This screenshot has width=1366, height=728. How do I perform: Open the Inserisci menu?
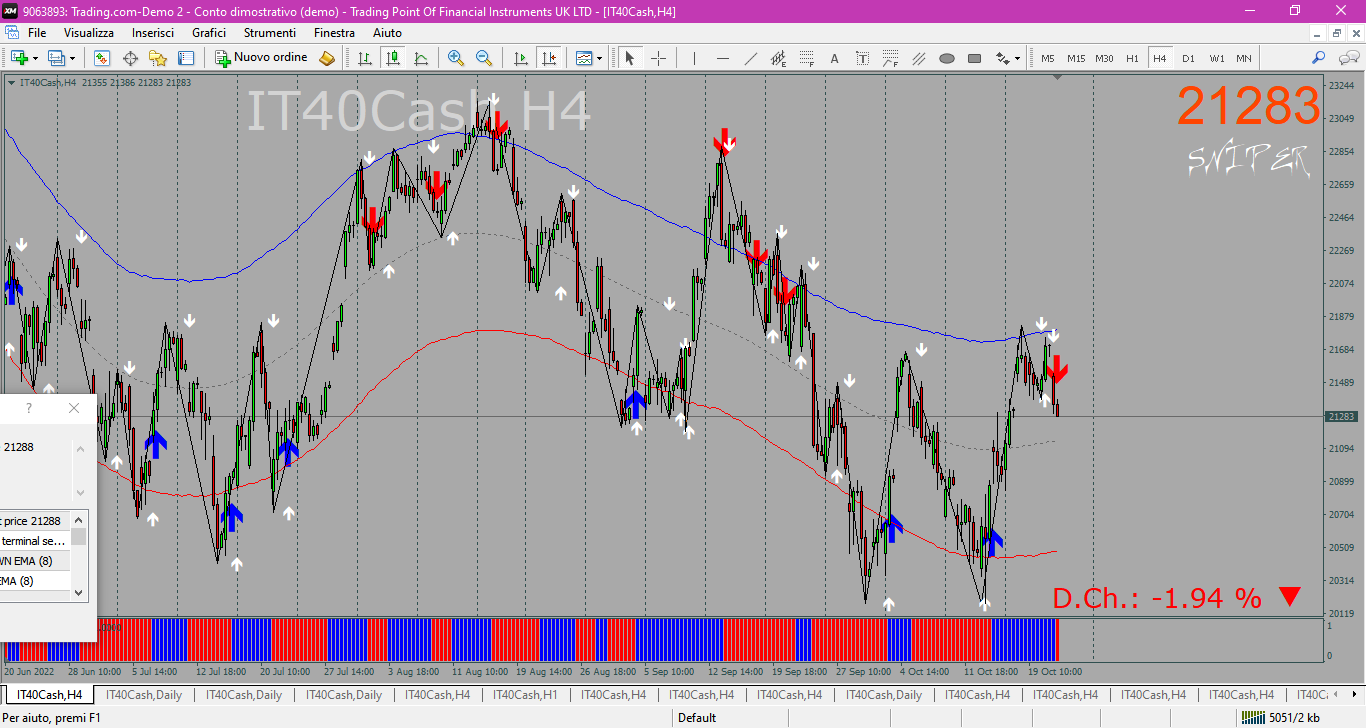click(153, 33)
